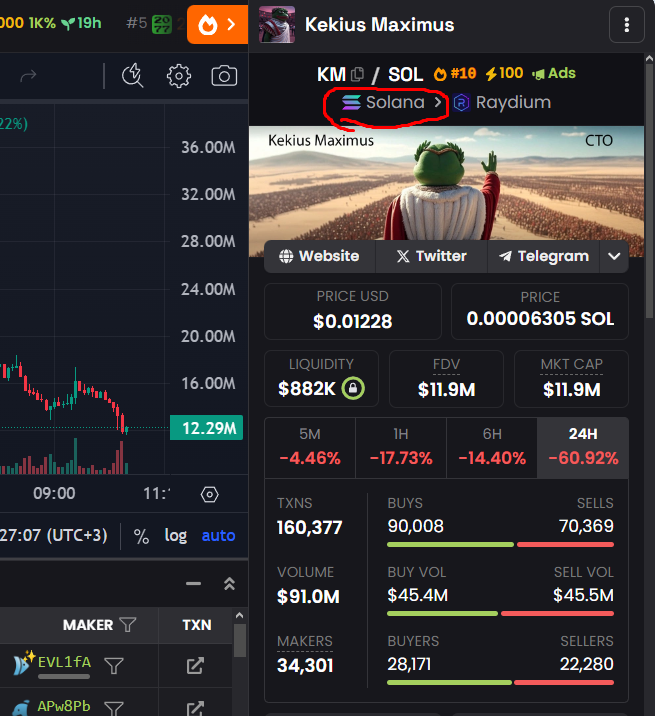Click the Ads megaphone label
655x716 pixels.
554,73
